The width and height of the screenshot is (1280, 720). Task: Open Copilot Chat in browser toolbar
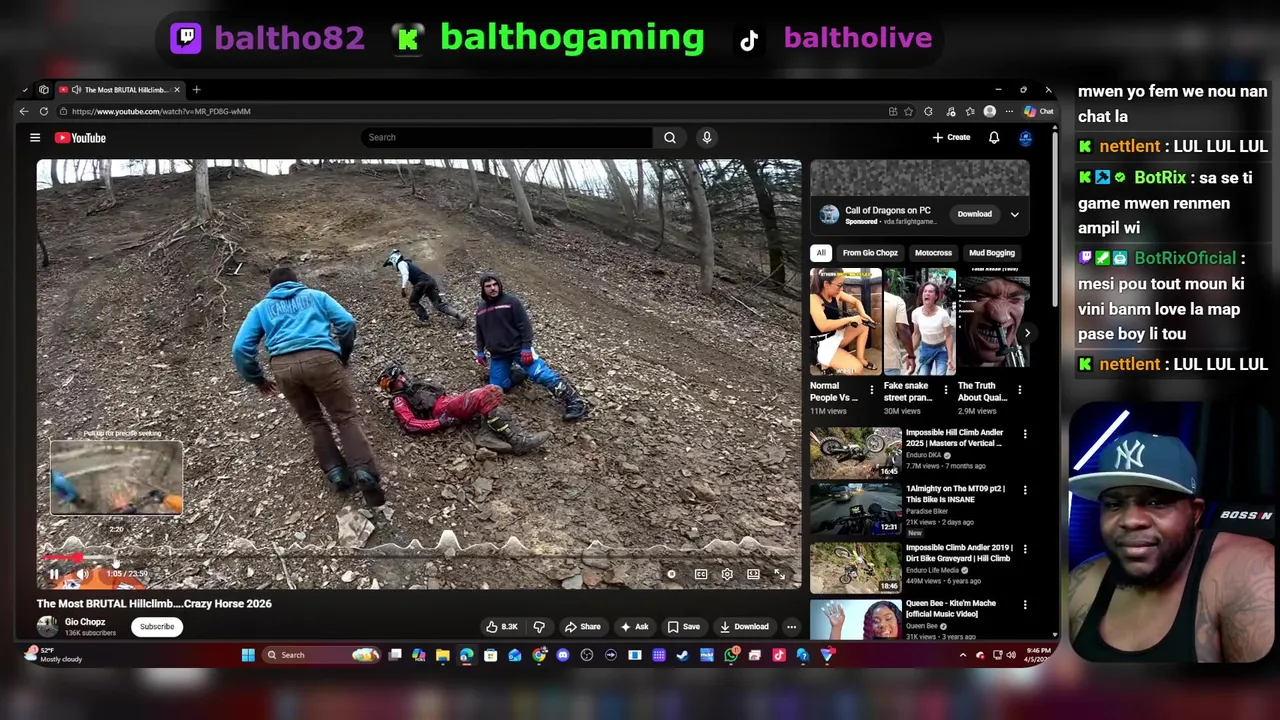(1038, 111)
